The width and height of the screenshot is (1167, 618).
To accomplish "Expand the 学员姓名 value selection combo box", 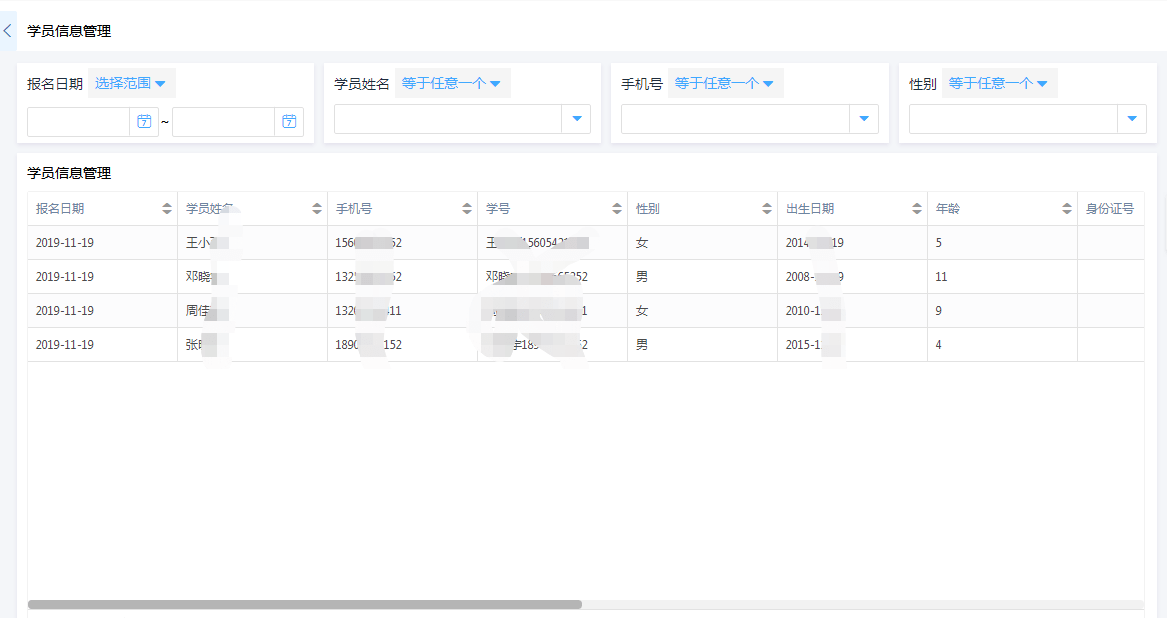I will point(577,118).
